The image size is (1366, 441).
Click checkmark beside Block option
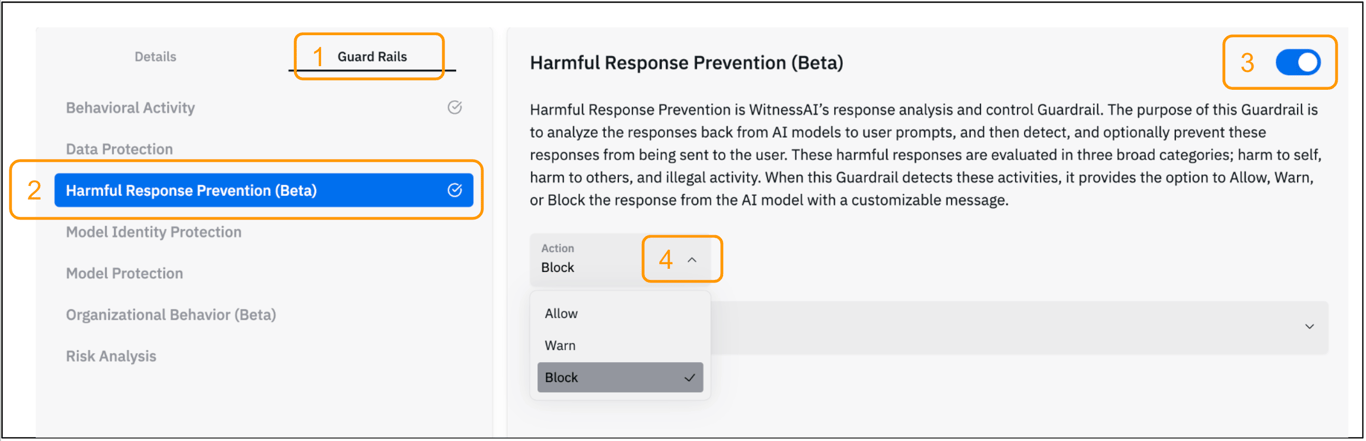pos(689,378)
